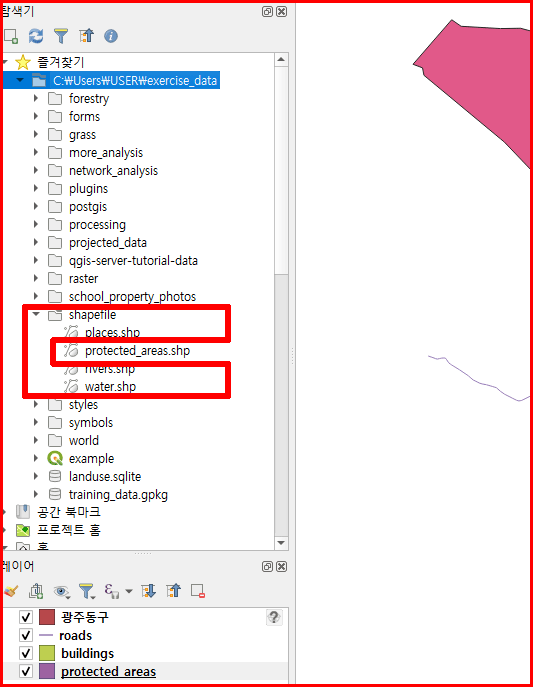Float the Layers panel

pos(267,567)
